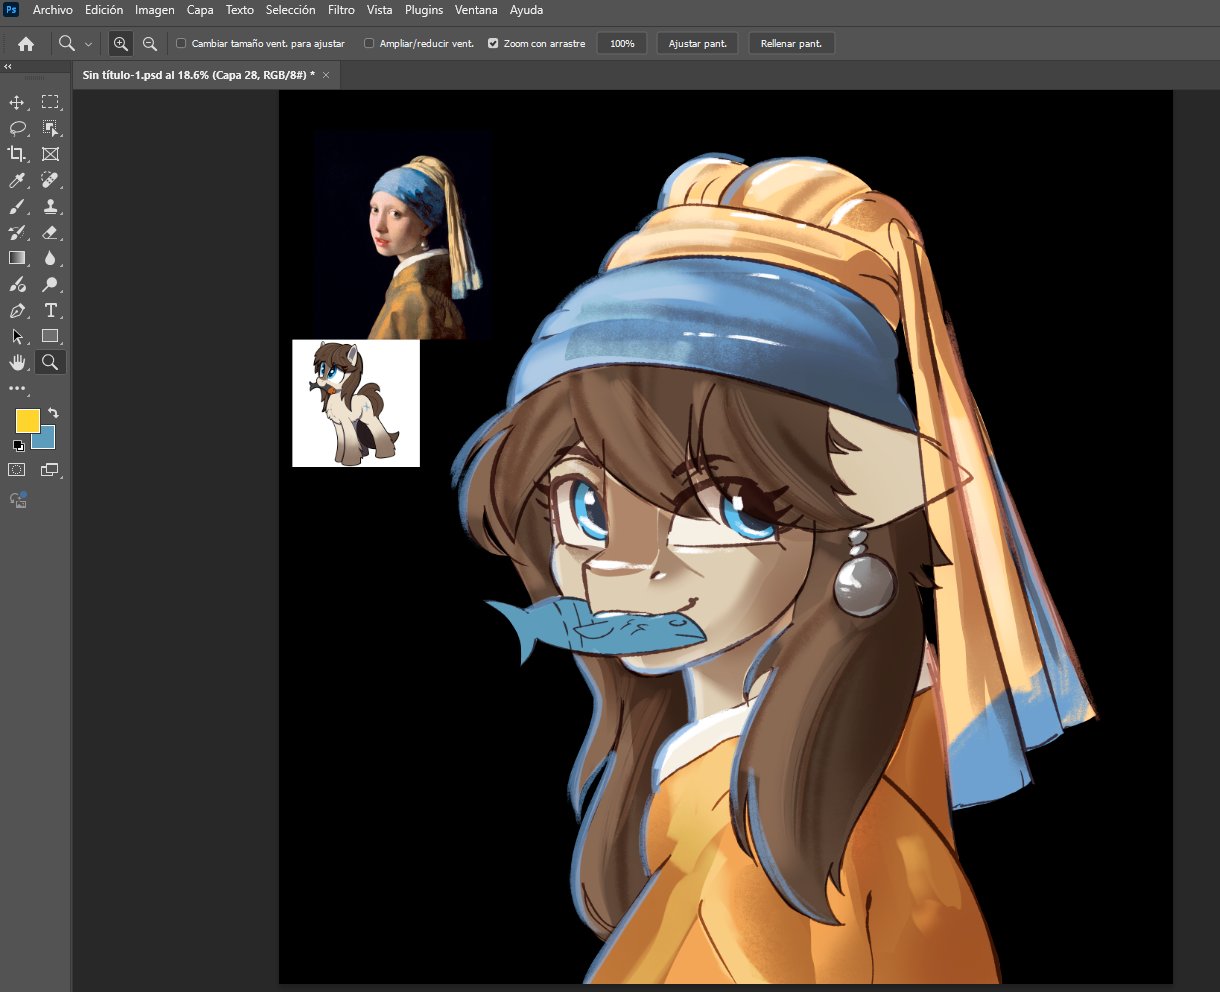Open the Selección menu
This screenshot has width=1220, height=992.
point(291,10)
